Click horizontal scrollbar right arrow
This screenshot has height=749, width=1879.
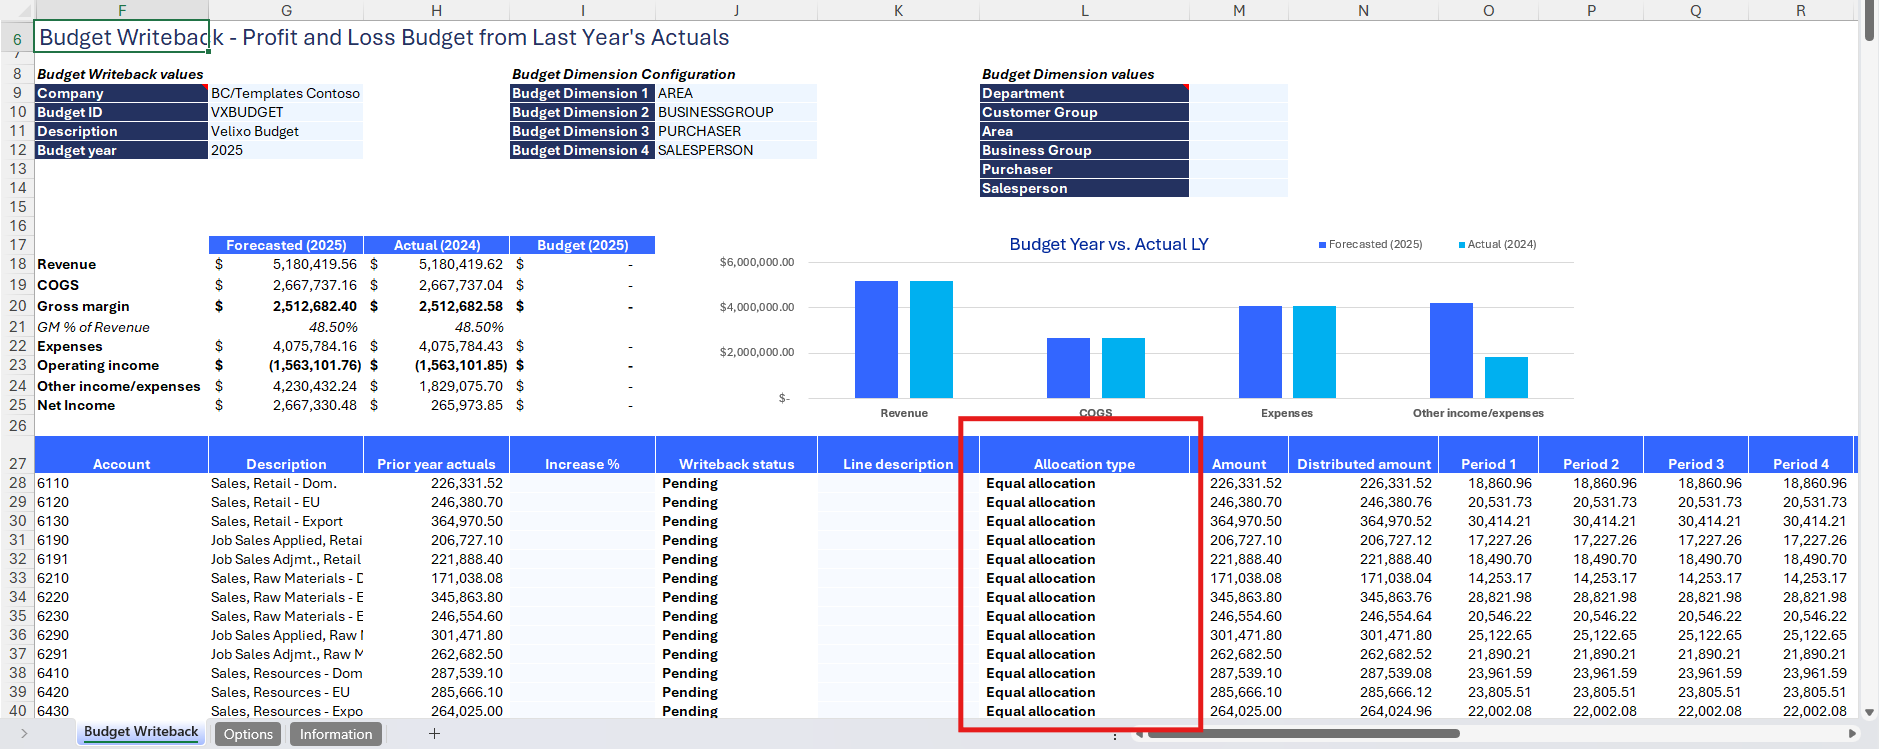[1852, 733]
